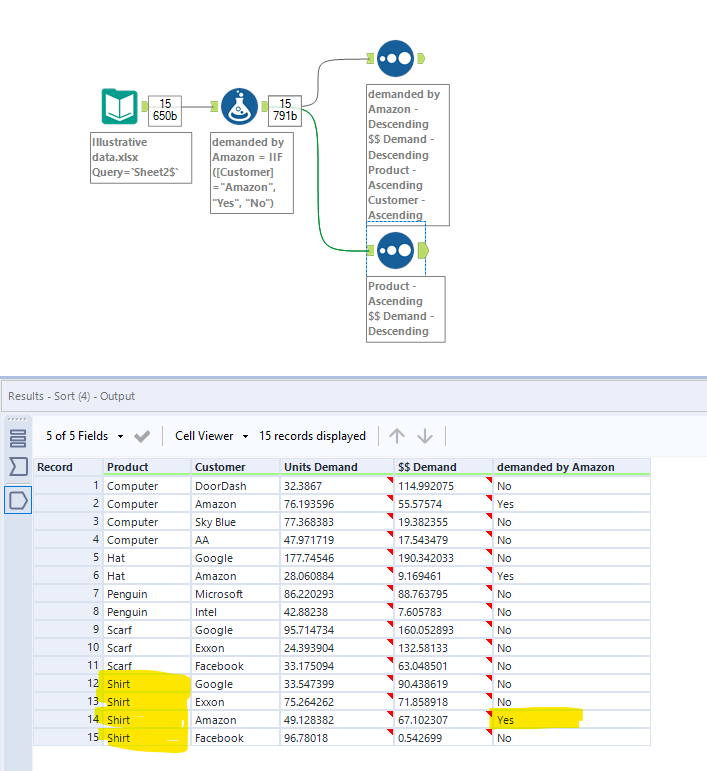
Task: Select the 76.193596 Units Demand cell
Action: click(337, 504)
